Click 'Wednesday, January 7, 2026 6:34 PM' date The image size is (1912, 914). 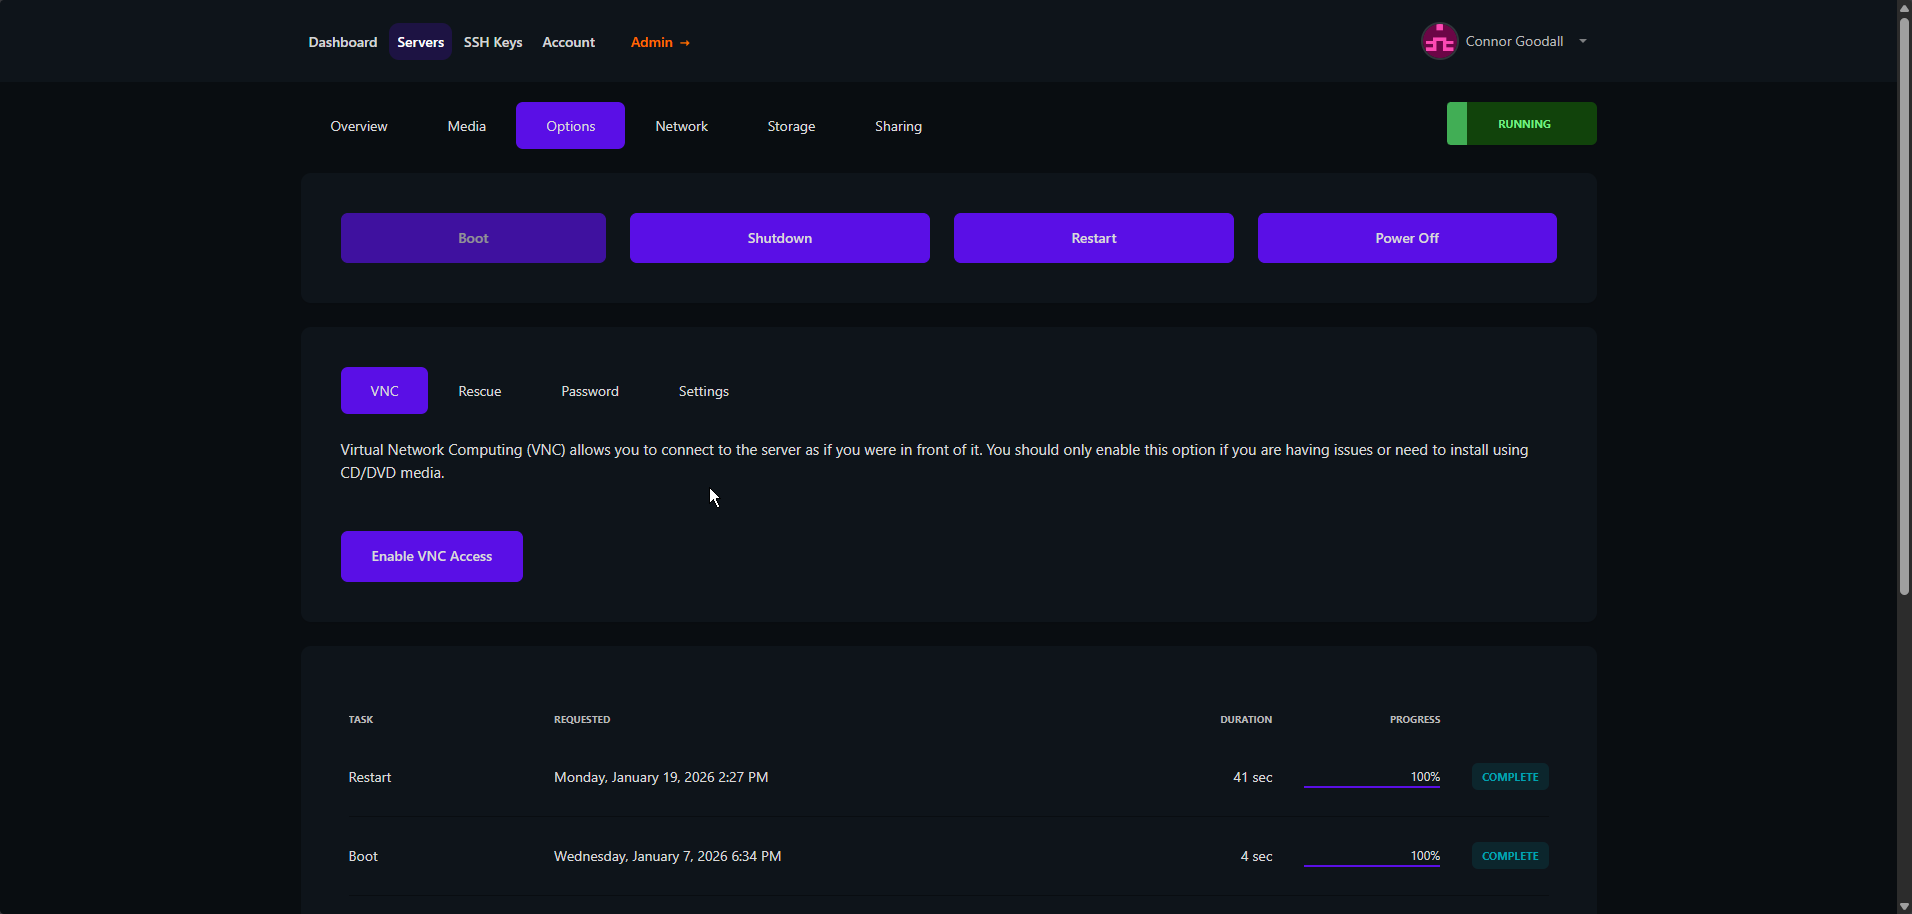pyautogui.click(x=668, y=856)
